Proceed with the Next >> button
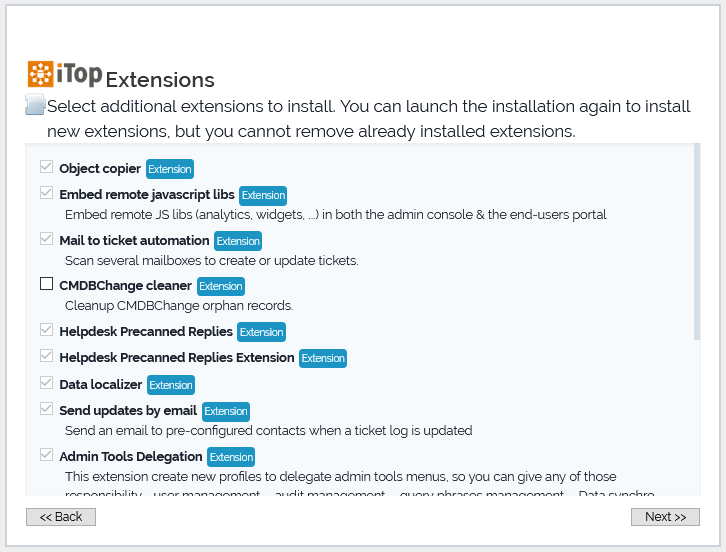 click(665, 517)
